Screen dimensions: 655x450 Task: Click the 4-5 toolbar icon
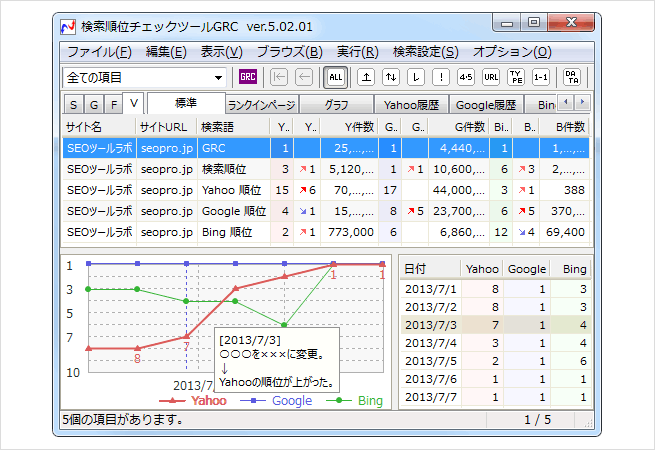[466, 77]
